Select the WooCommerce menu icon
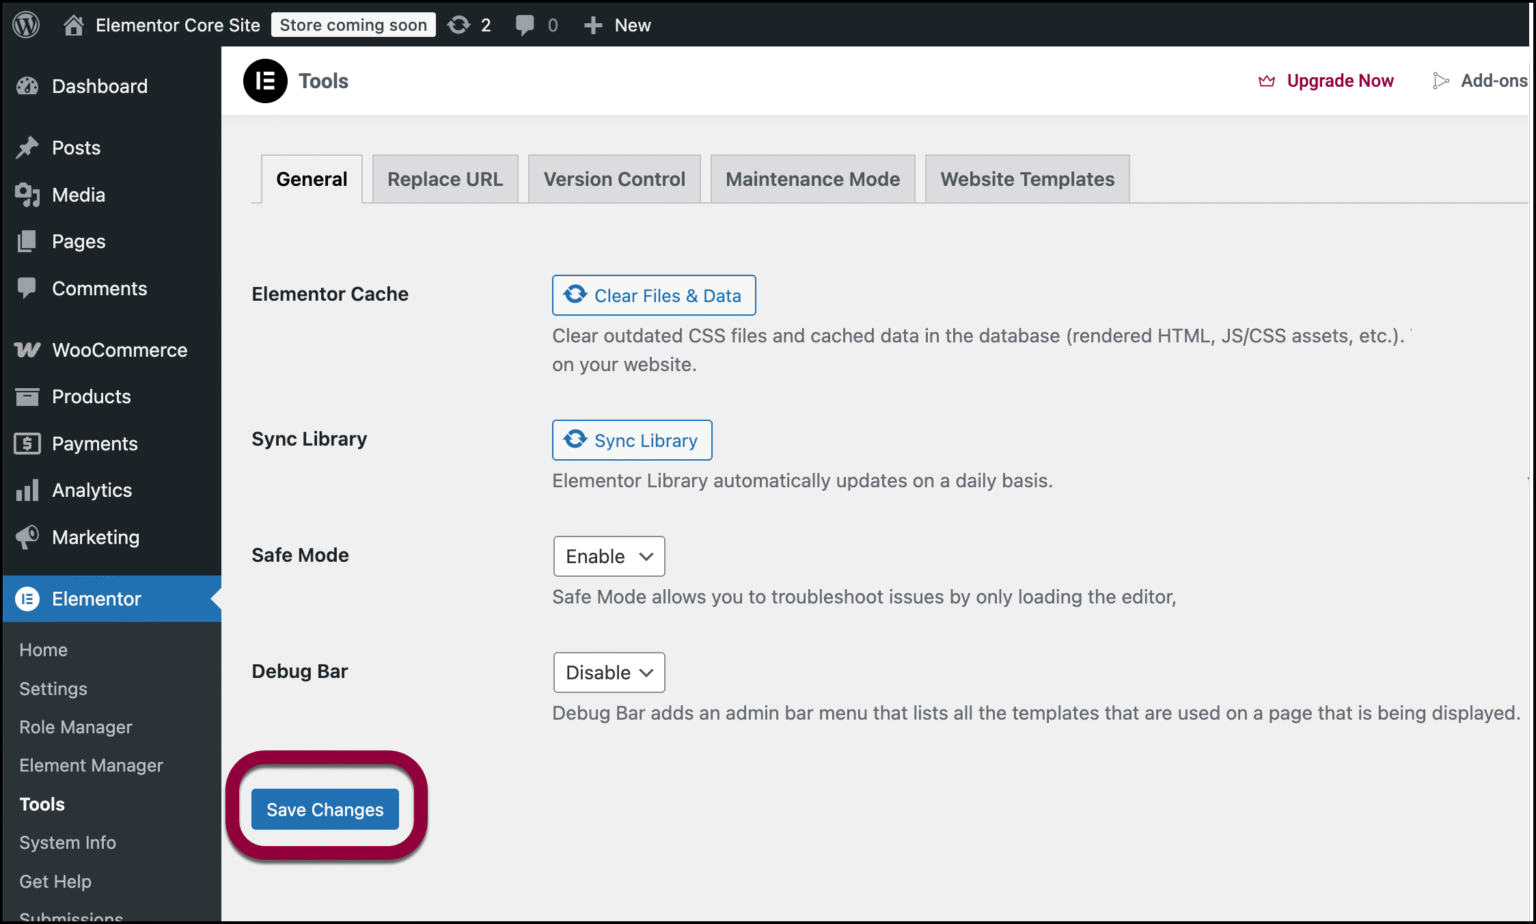The width and height of the screenshot is (1536, 924). pyautogui.click(x=27, y=349)
